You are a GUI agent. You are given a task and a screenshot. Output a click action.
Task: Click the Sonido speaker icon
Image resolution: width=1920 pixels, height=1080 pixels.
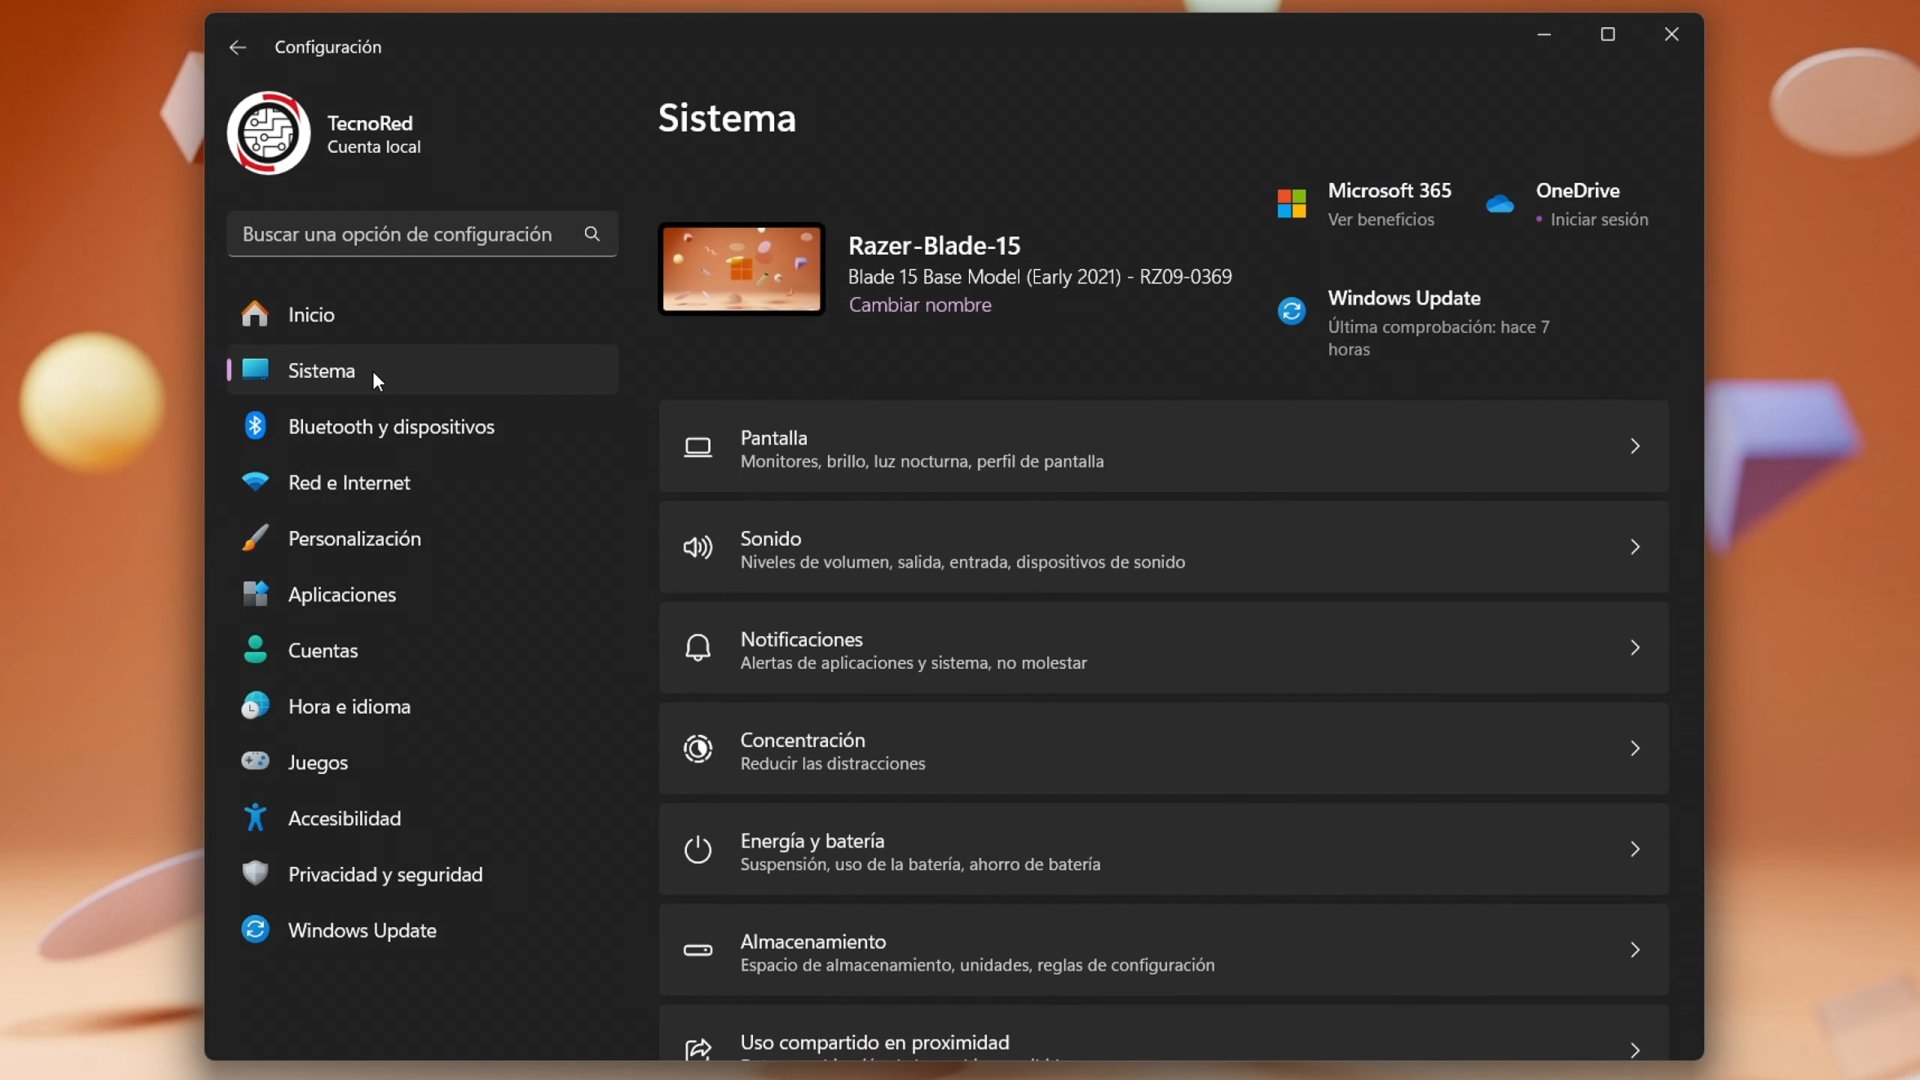click(x=698, y=547)
